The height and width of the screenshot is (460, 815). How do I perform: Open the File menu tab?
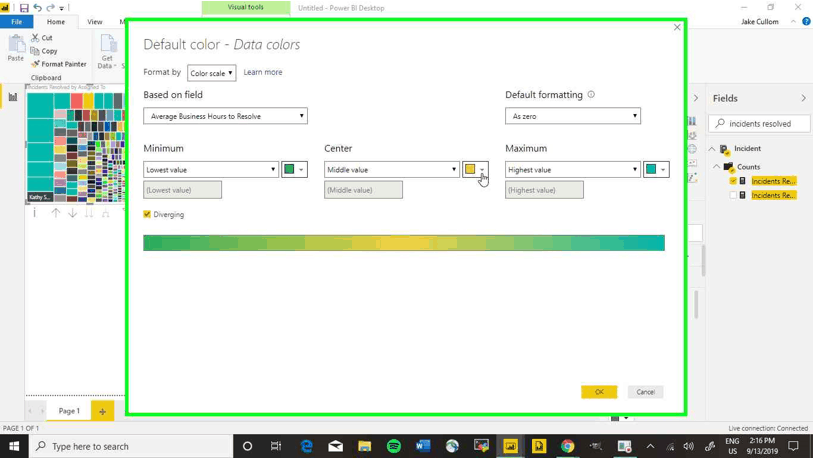point(17,22)
